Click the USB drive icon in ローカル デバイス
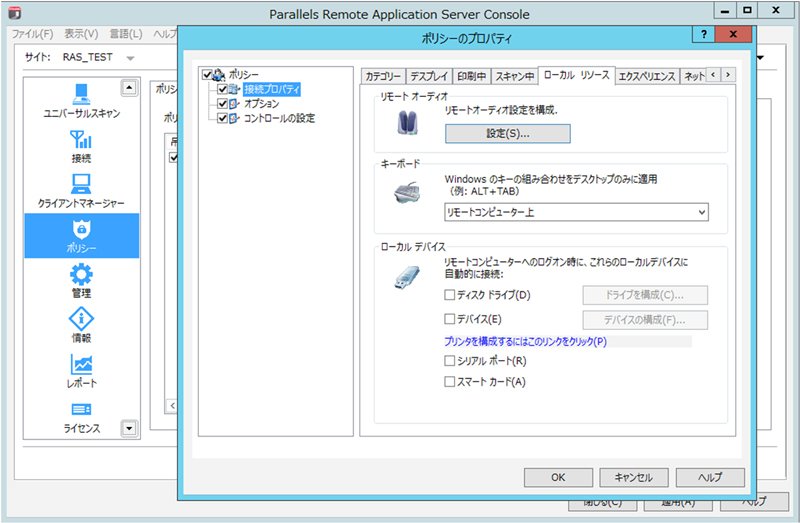The width and height of the screenshot is (800, 523). (407, 277)
